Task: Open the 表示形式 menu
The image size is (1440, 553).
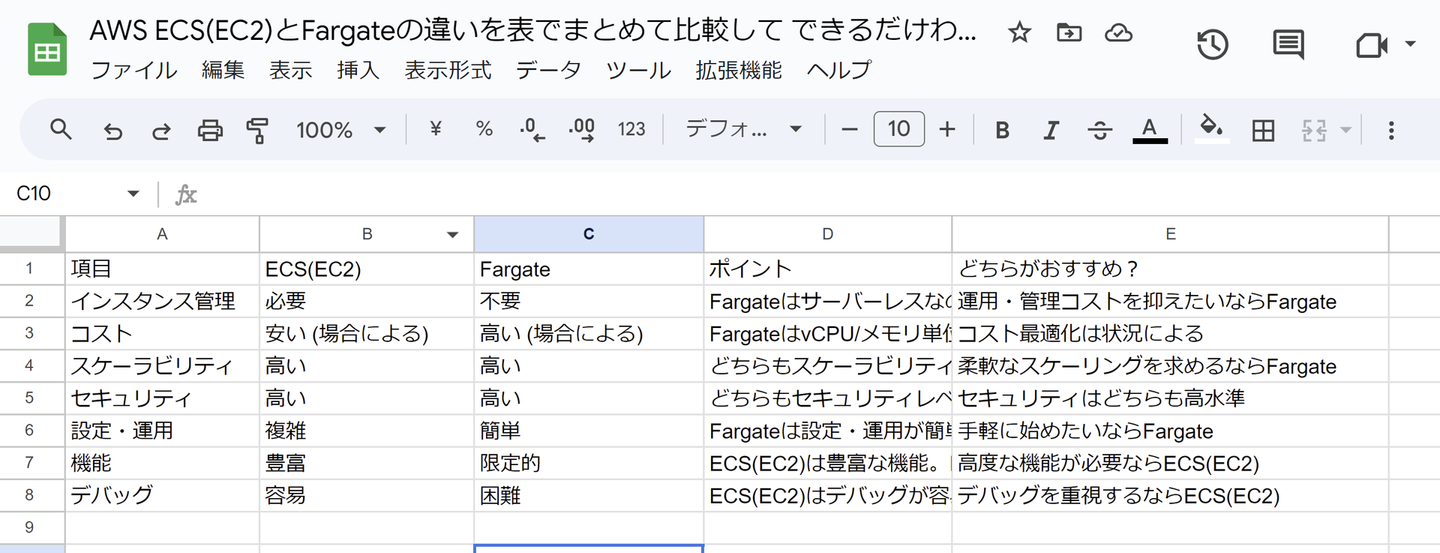Action: click(448, 70)
